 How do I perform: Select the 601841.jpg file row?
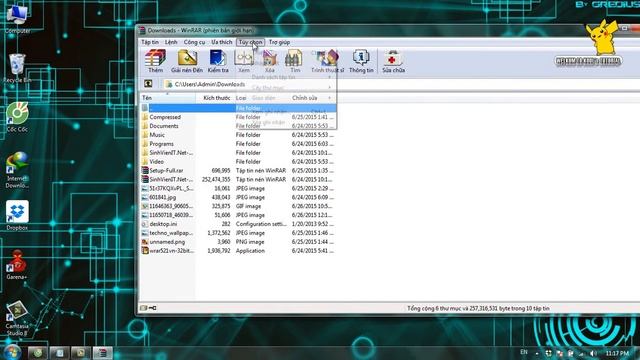[238, 197]
